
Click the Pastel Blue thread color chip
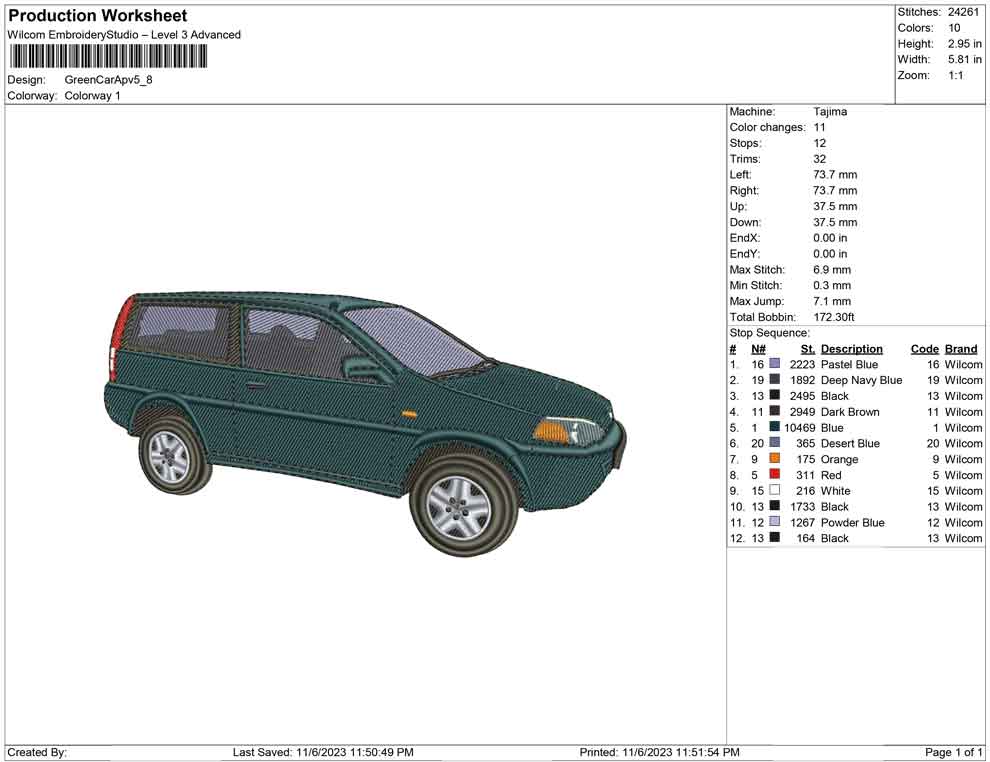click(775, 364)
